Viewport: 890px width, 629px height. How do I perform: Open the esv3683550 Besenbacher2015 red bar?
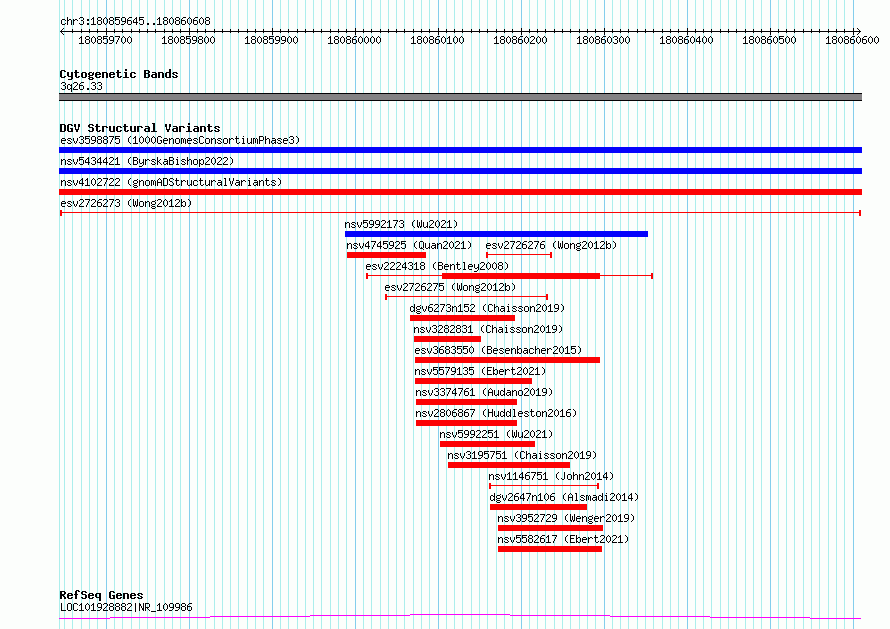coord(507,360)
